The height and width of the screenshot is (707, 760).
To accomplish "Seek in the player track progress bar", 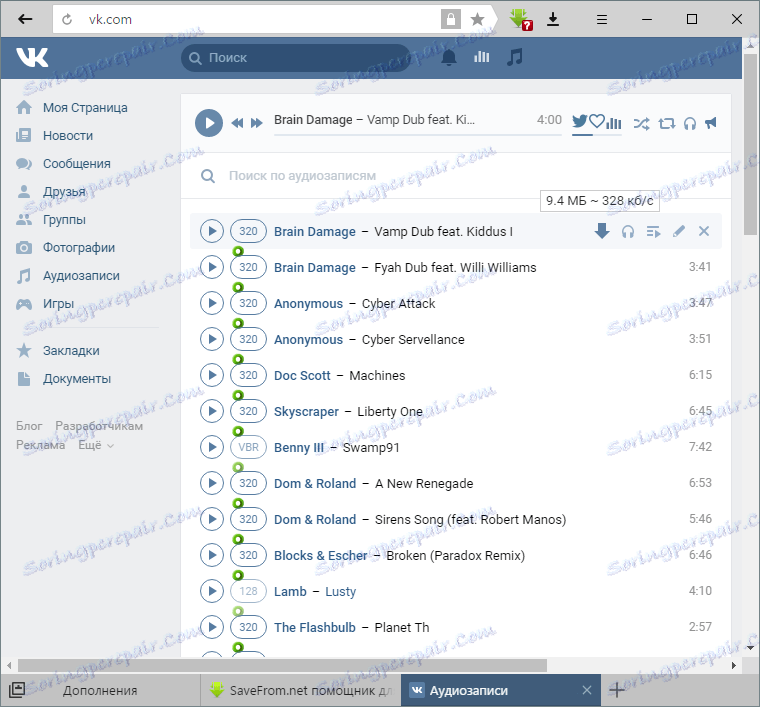I will (417, 134).
